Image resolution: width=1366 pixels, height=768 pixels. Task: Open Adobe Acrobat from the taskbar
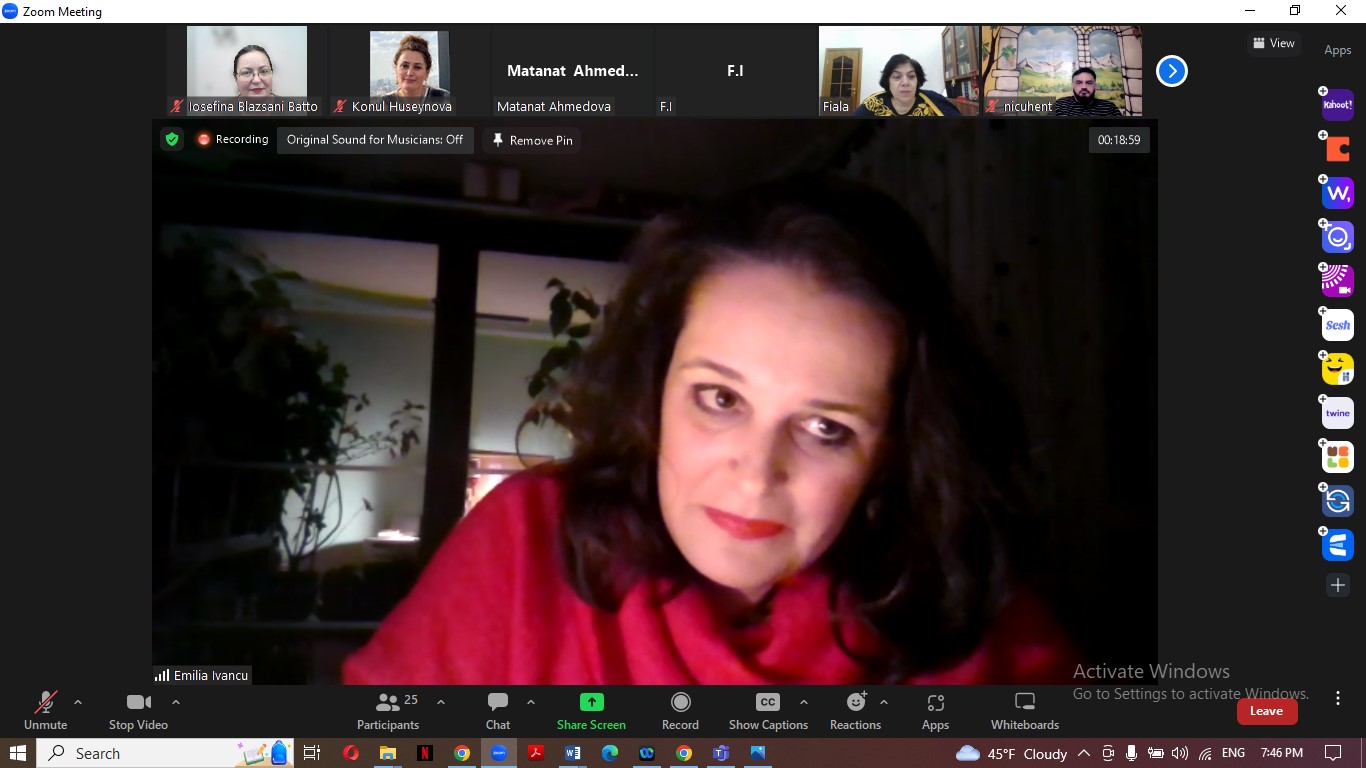tap(536, 753)
